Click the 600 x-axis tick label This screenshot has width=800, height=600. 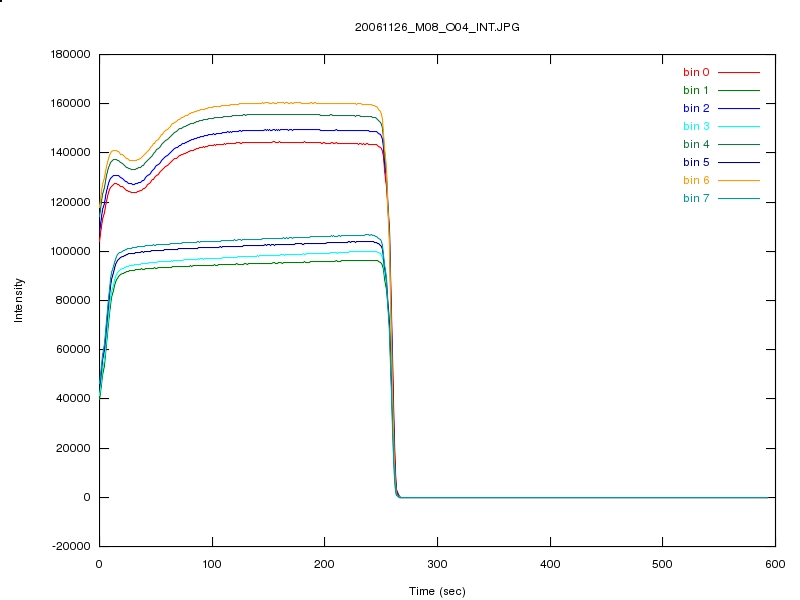(x=775, y=564)
